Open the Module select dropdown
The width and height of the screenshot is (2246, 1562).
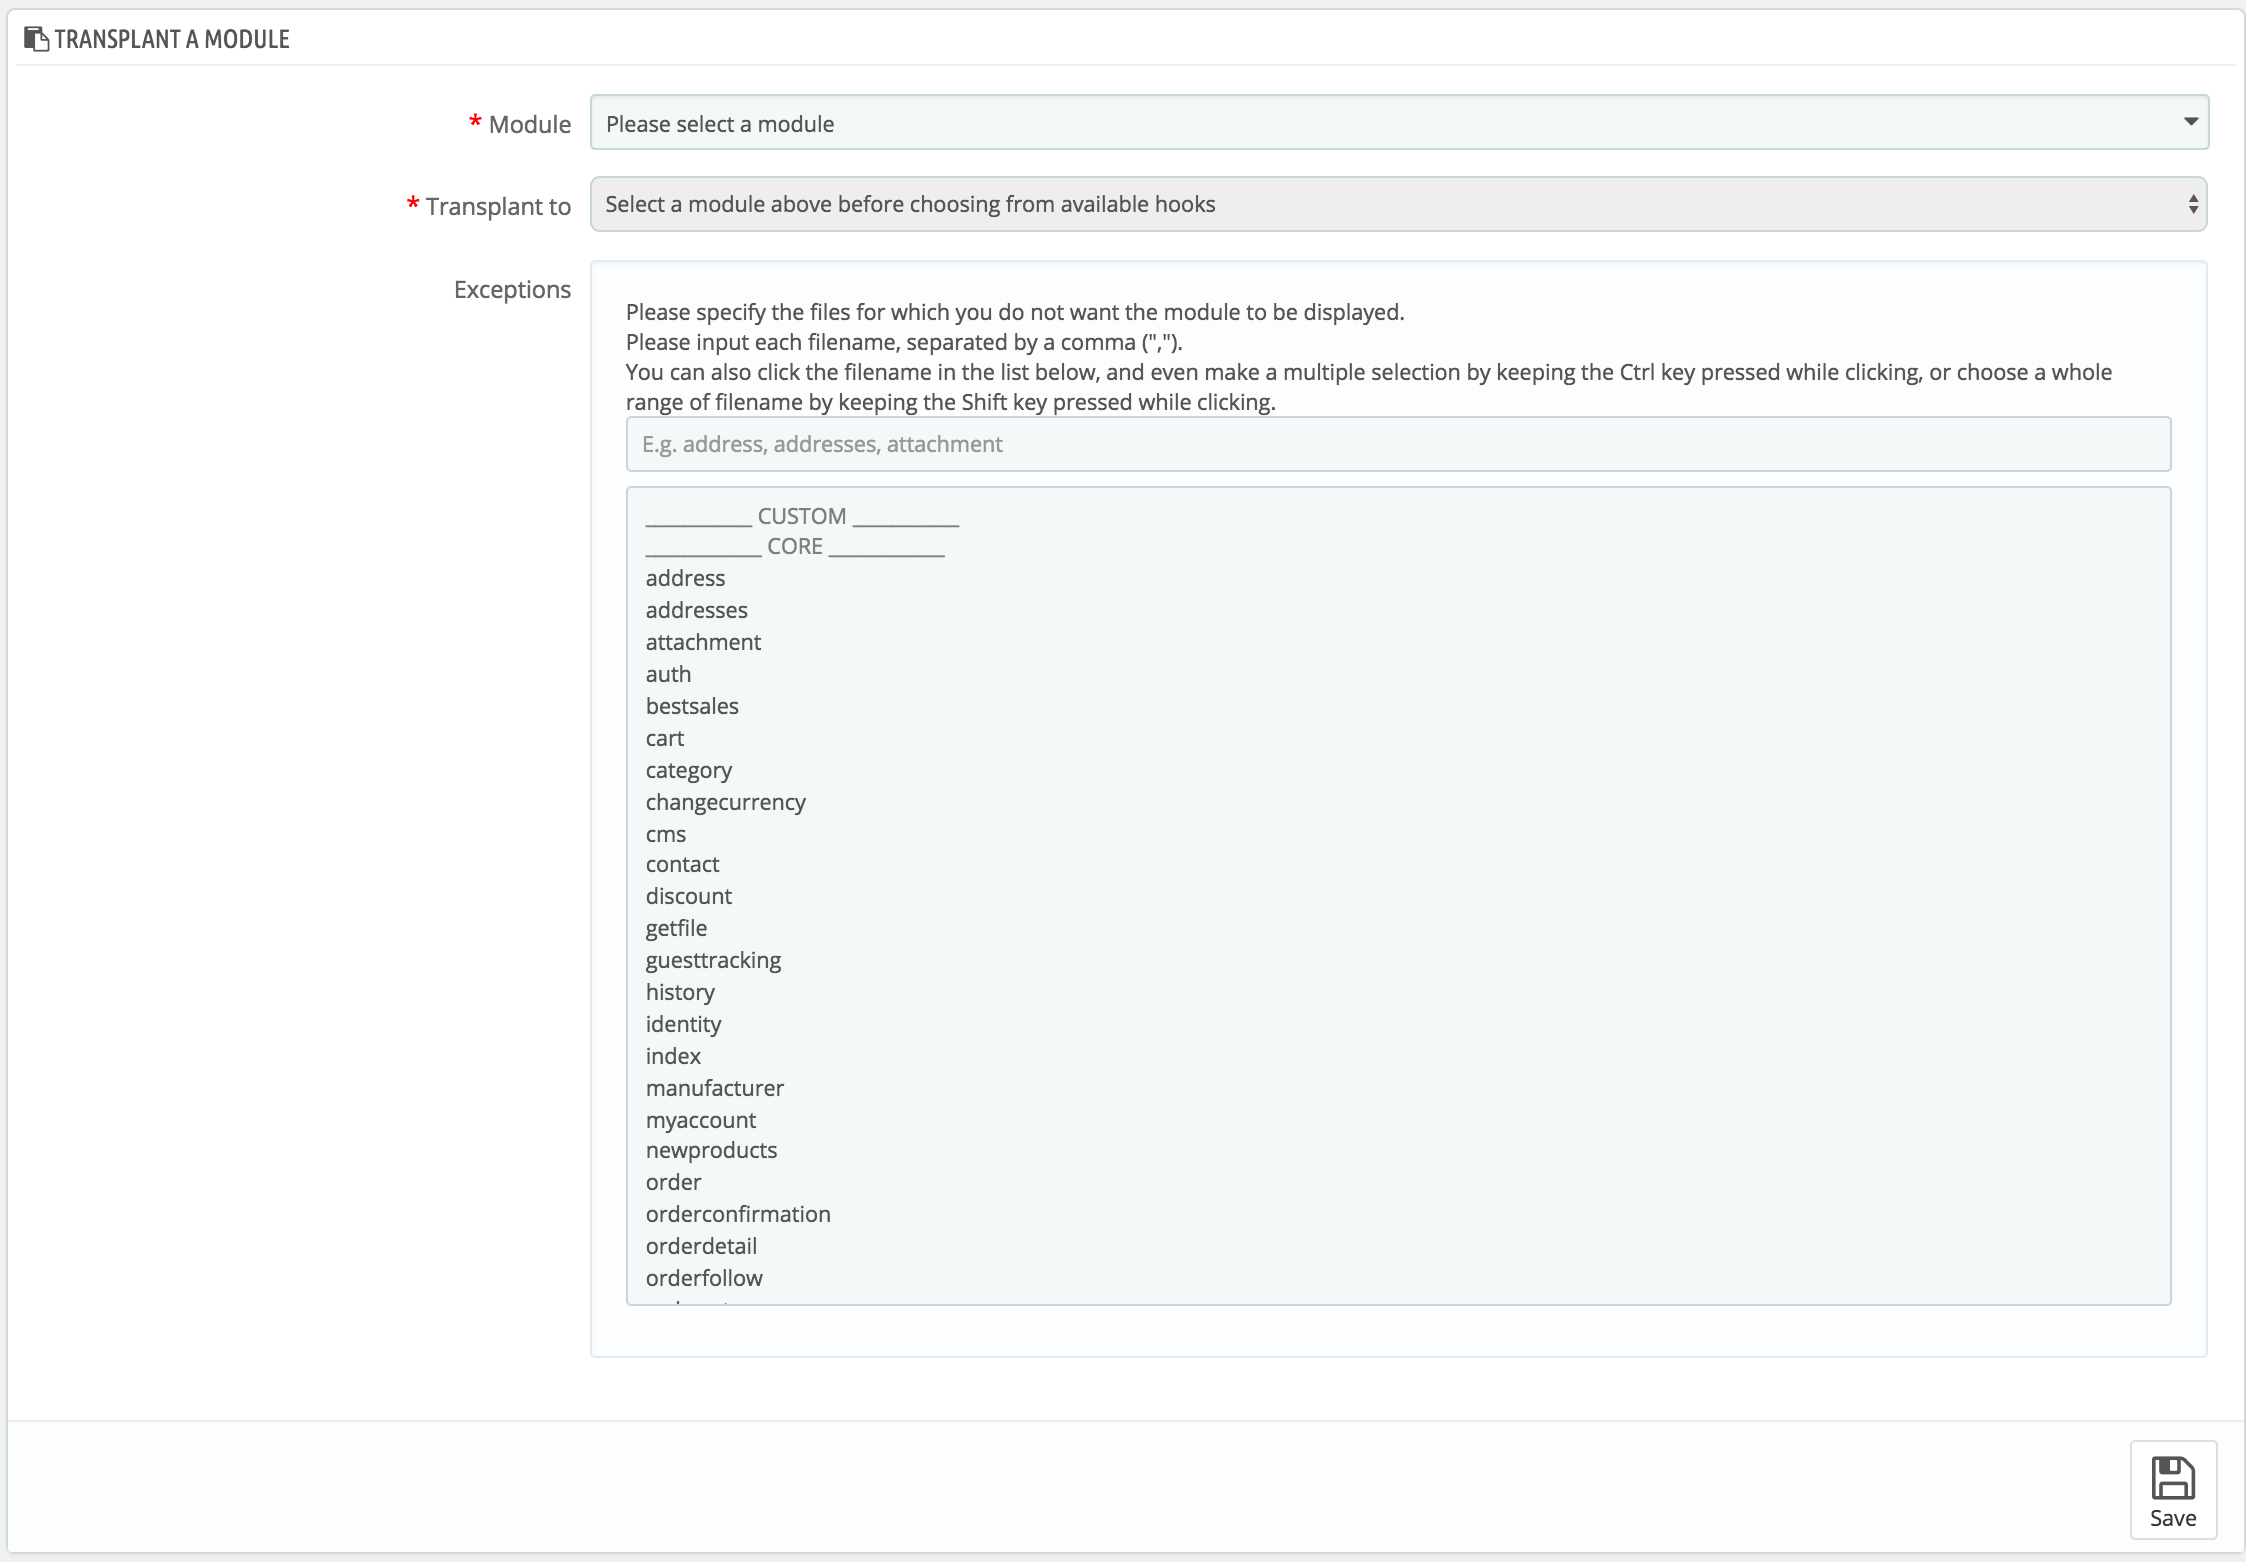pos(1397,123)
